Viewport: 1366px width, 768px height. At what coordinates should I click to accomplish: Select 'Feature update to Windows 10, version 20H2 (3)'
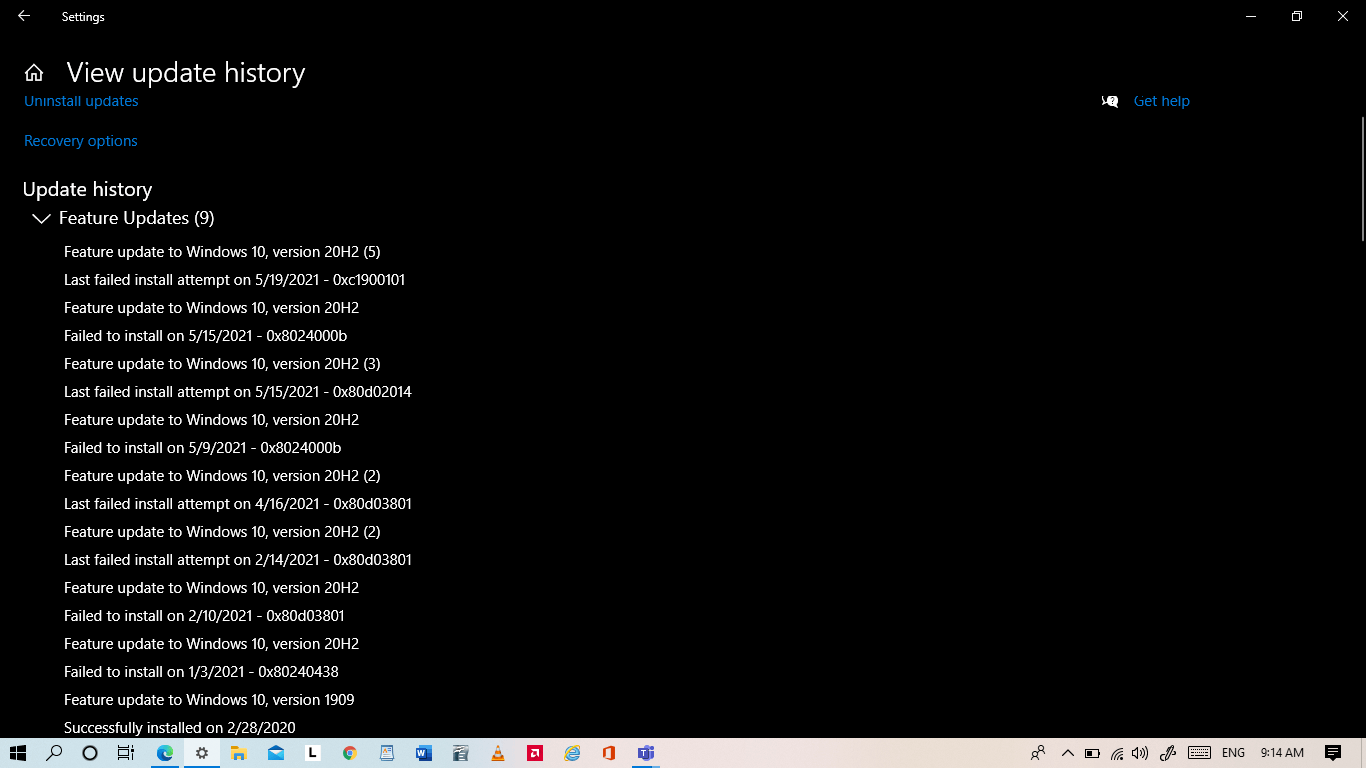pyautogui.click(x=222, y=364)
